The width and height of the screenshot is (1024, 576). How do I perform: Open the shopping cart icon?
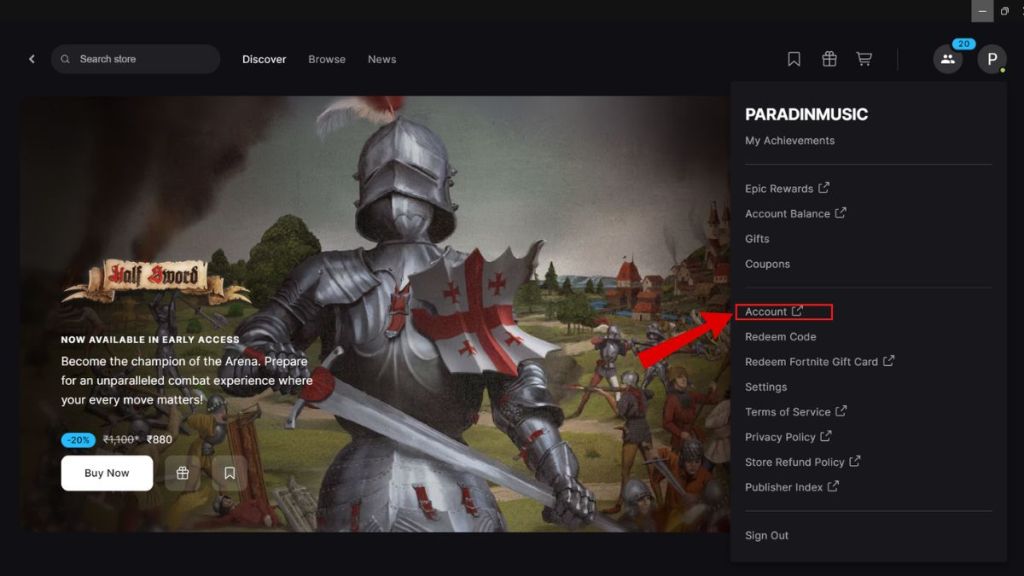click(x=864, y=58)
